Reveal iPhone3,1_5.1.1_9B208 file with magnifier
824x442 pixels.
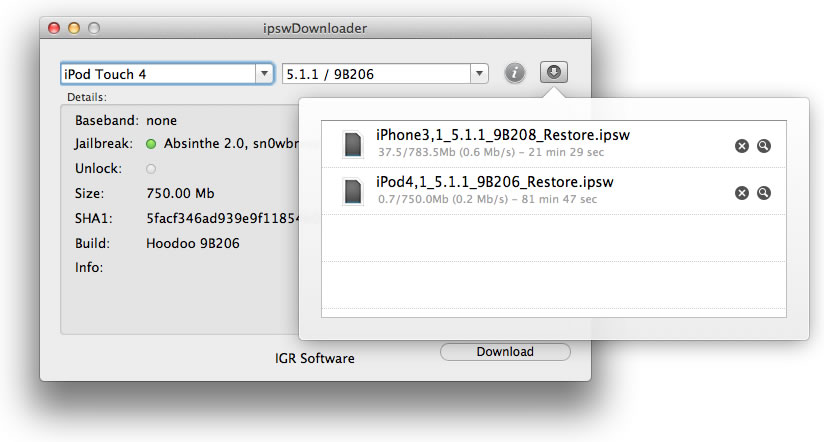point(764,146)
